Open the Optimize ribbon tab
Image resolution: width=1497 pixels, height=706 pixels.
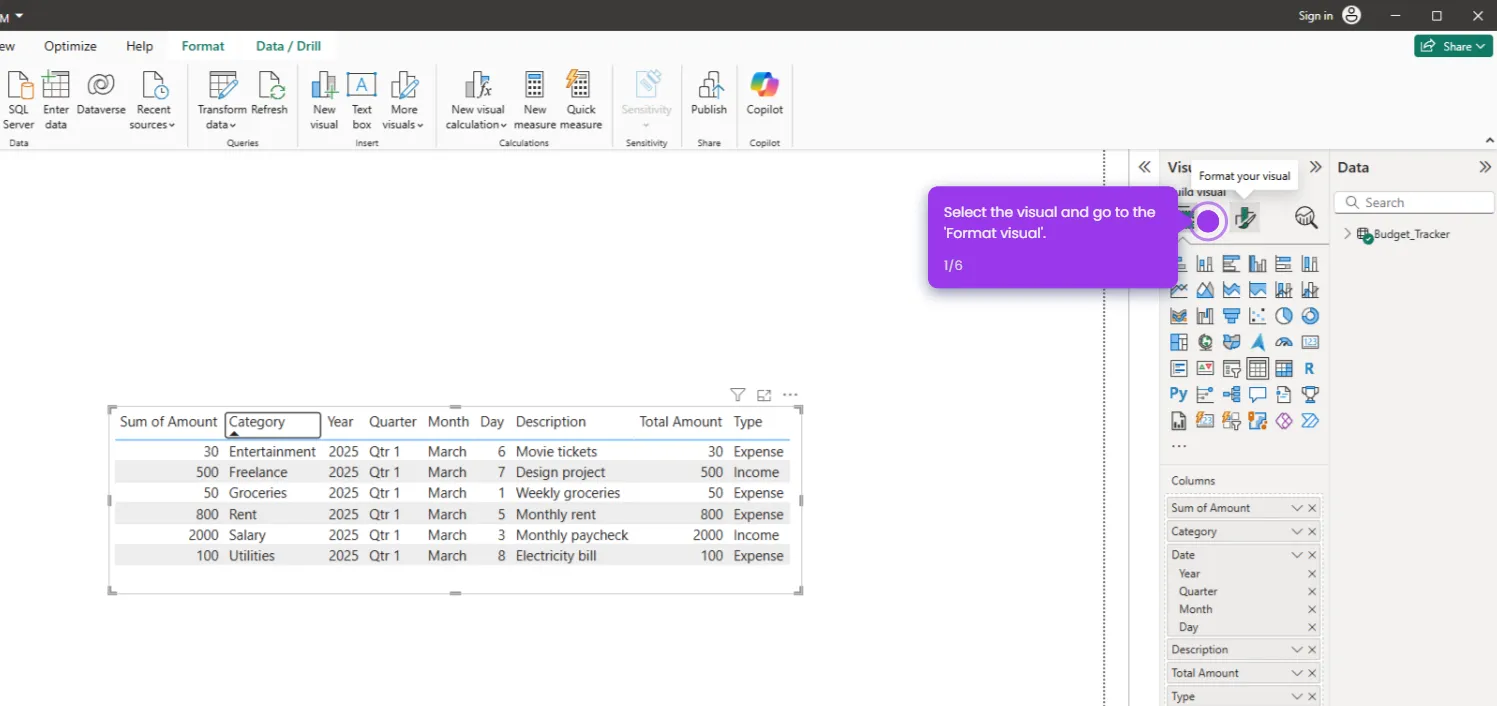[70, 46]
